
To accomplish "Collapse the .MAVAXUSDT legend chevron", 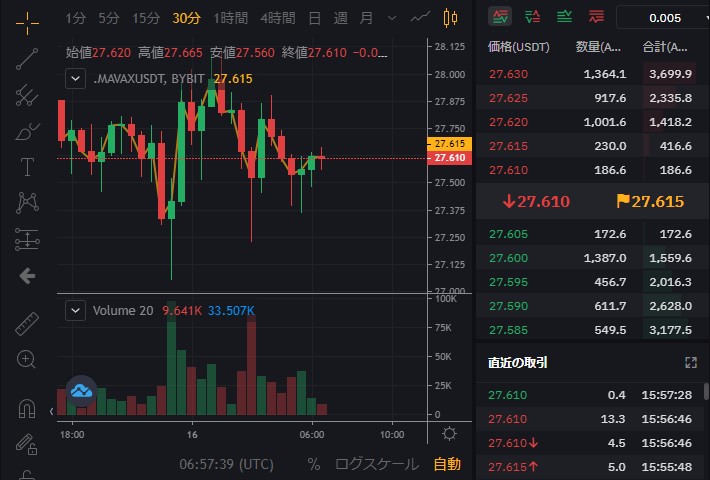I will pyautogui.click(x=74, y=78).
